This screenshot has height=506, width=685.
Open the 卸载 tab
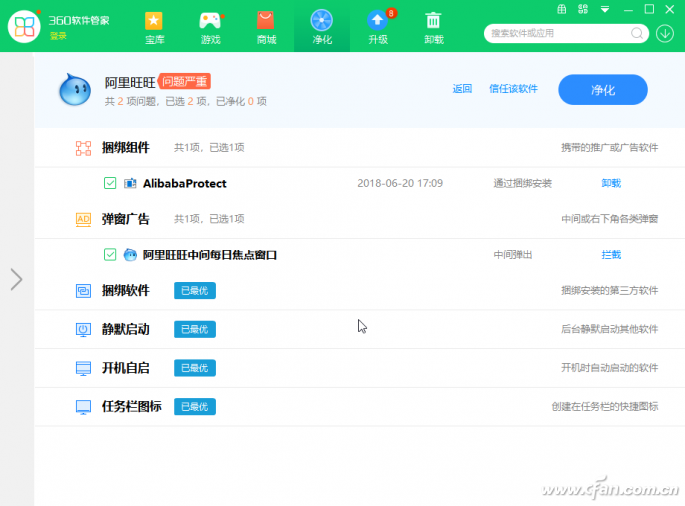[x=434, y=28]
